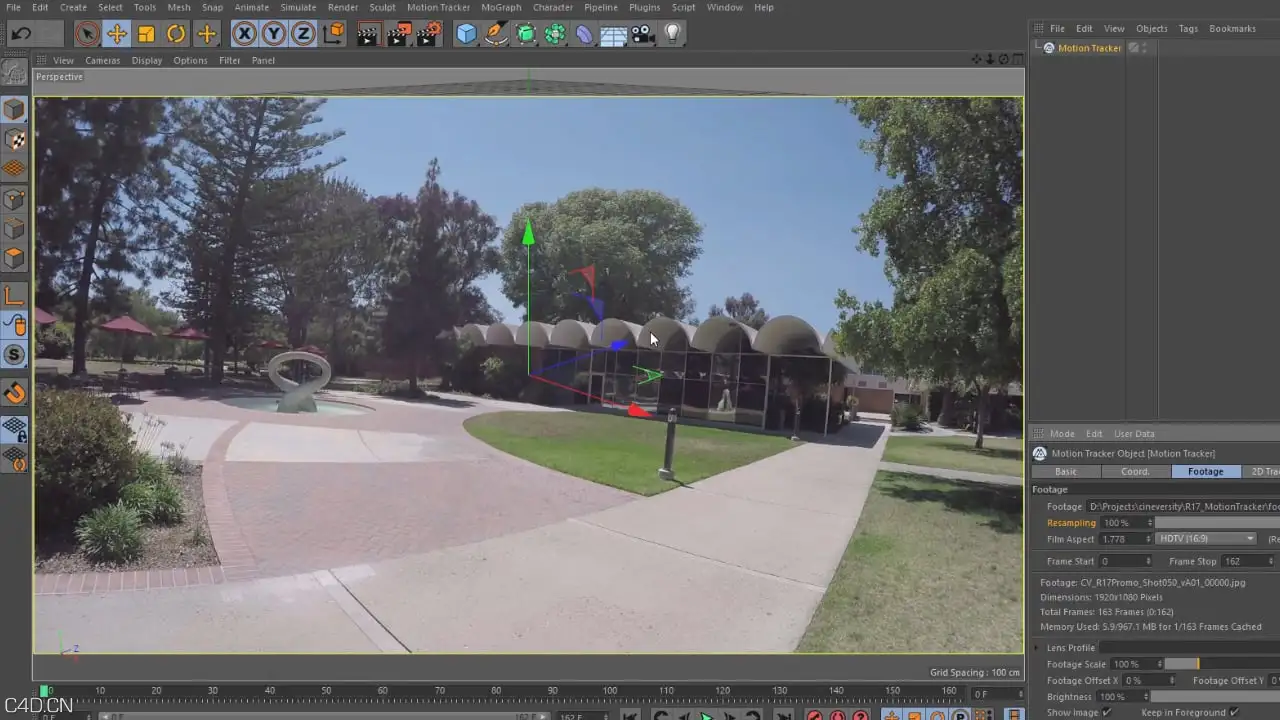Click the Bend deformer icon
The image size is (1280, 720).
click(585, 34)
